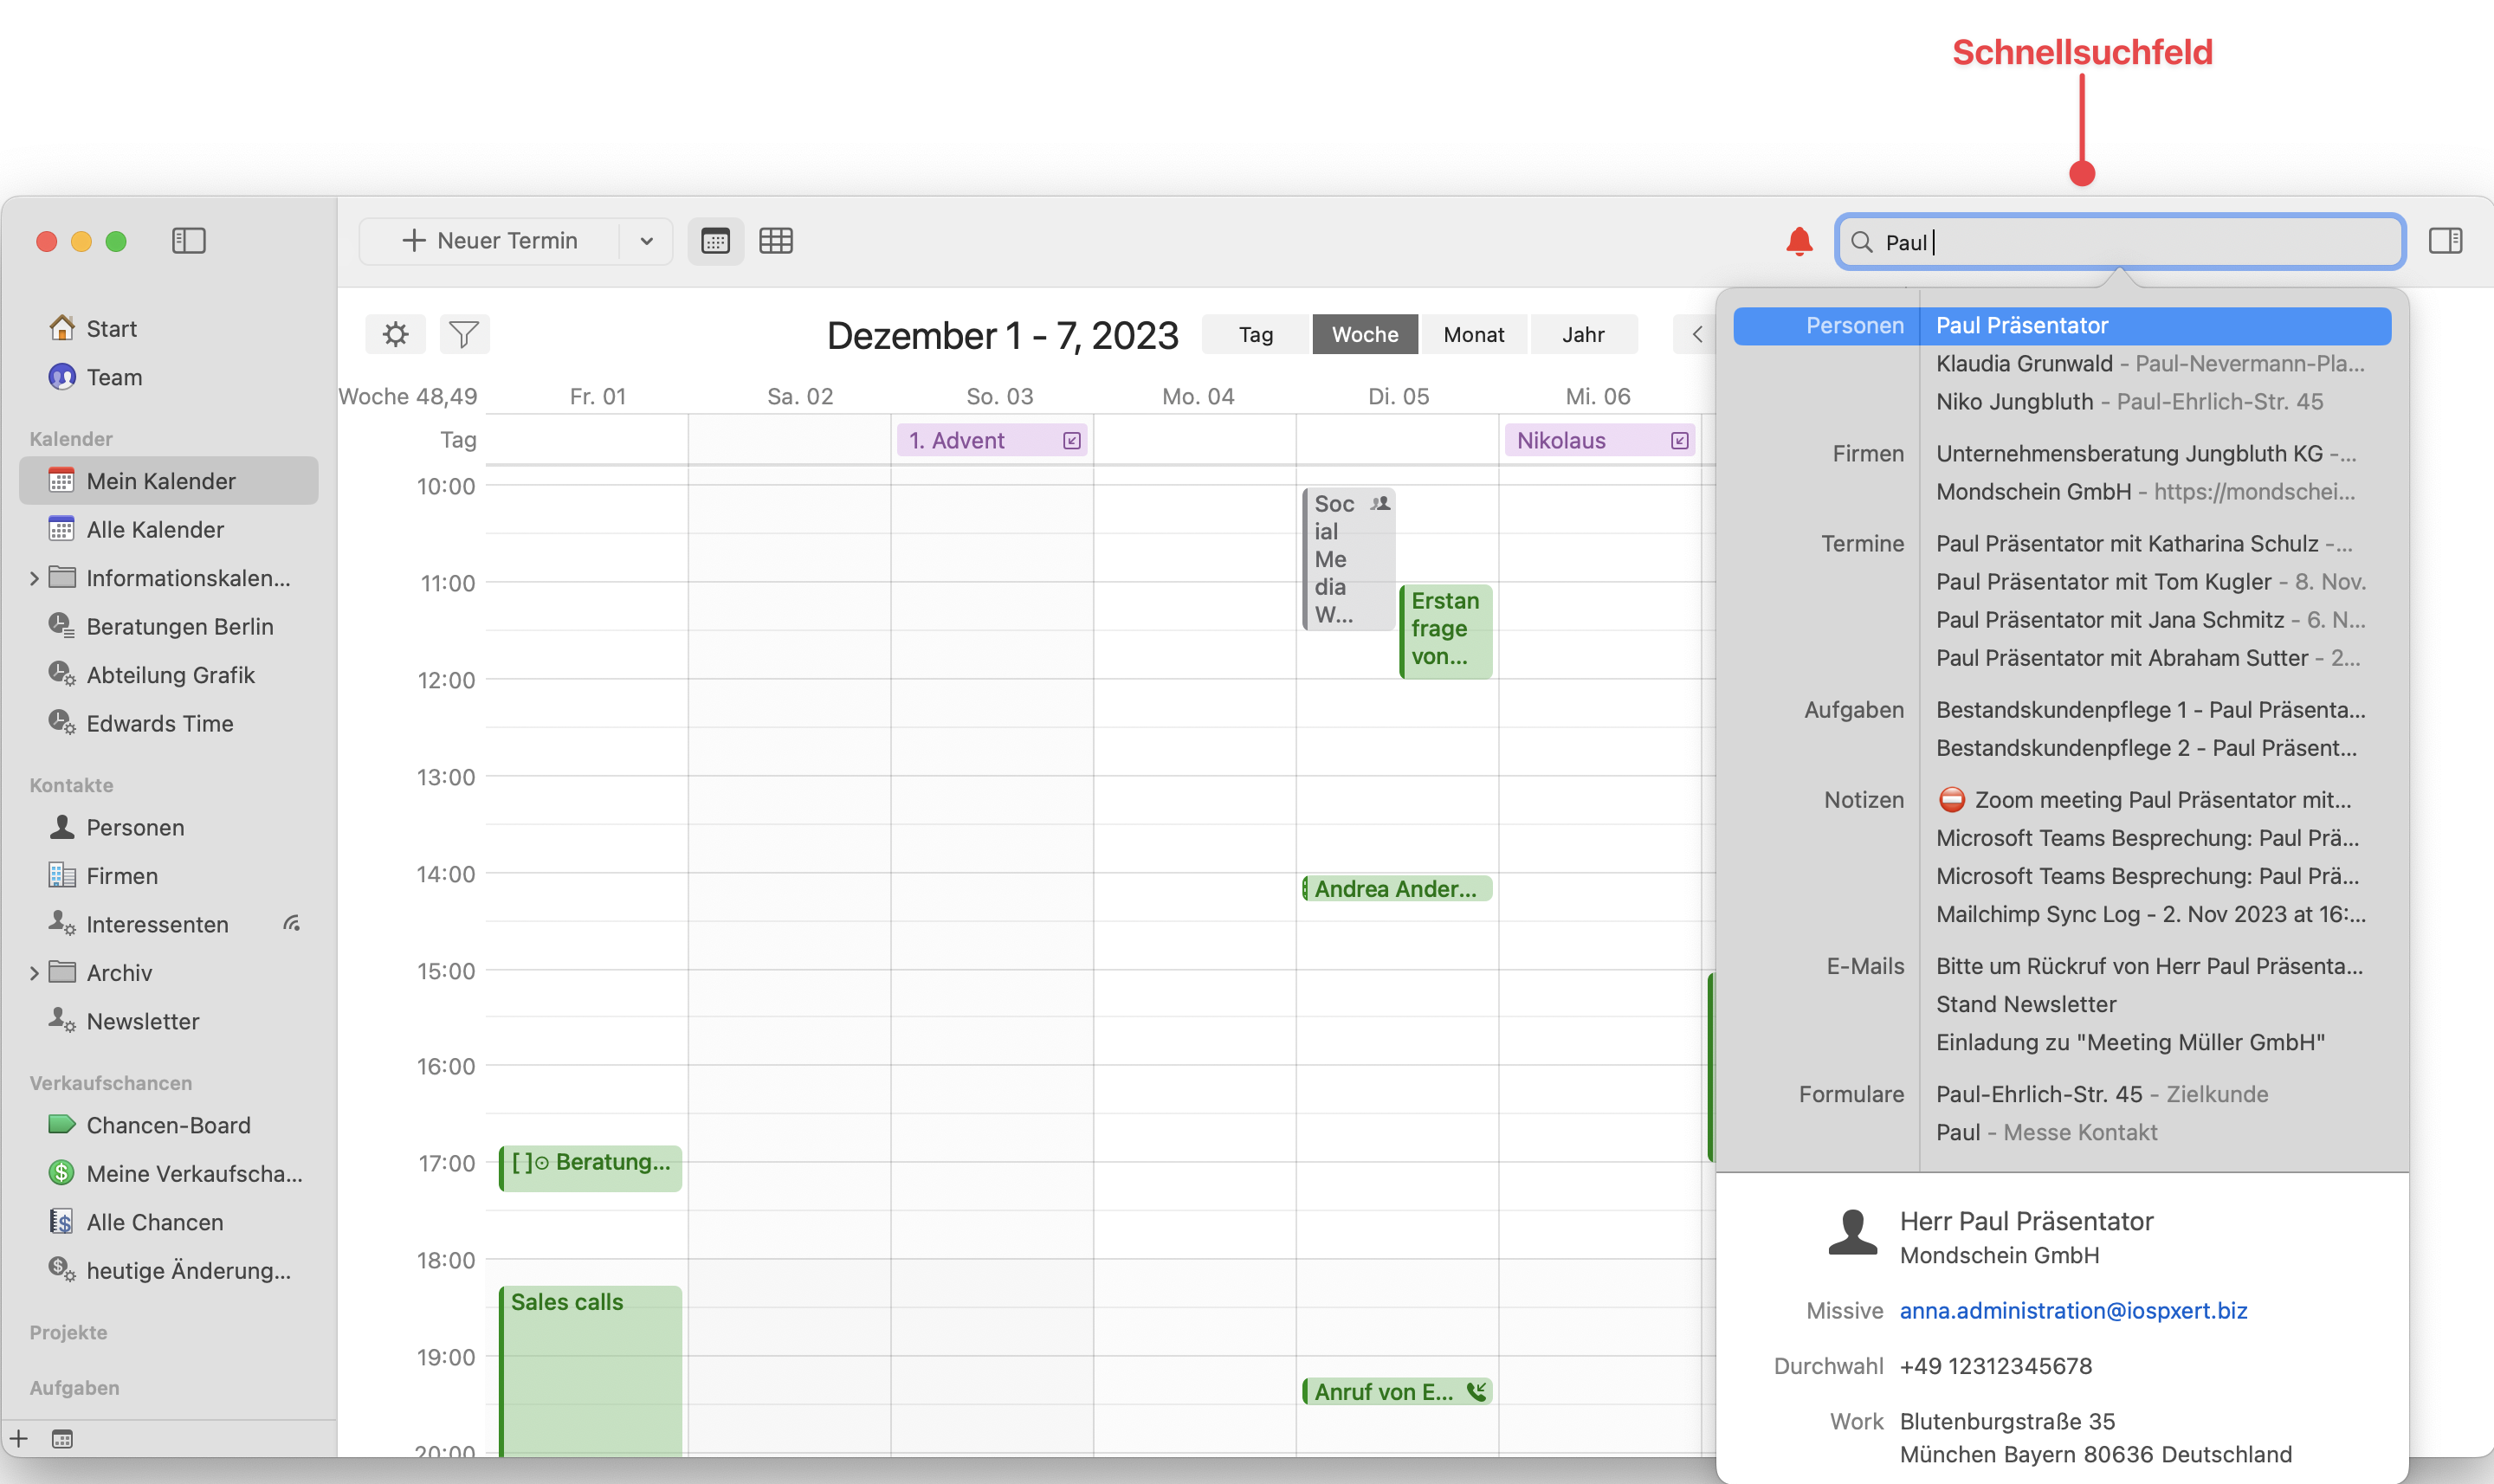2494x1484 pixels.
Task: Open the Neuer Termin dropdown arrow
Action: [646, 241]
